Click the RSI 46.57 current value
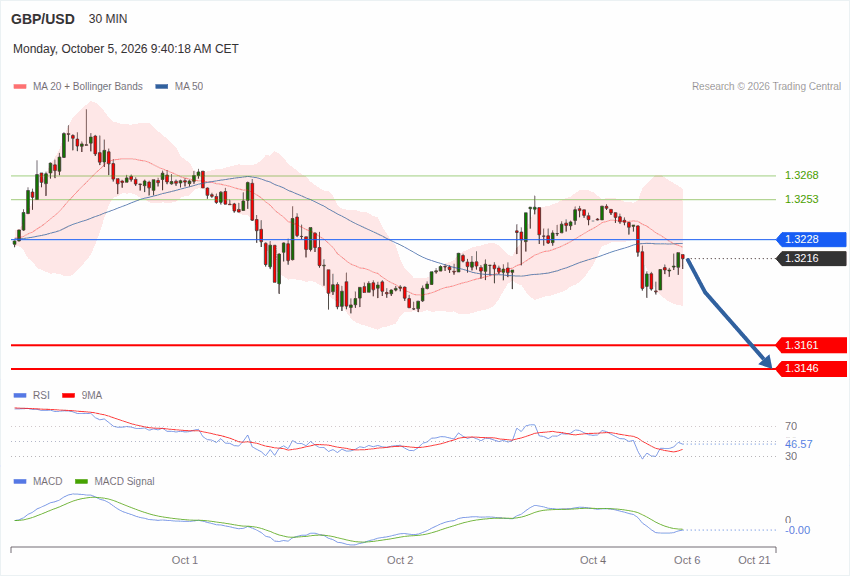Screen dimensions: 850x576 (799, 444)
